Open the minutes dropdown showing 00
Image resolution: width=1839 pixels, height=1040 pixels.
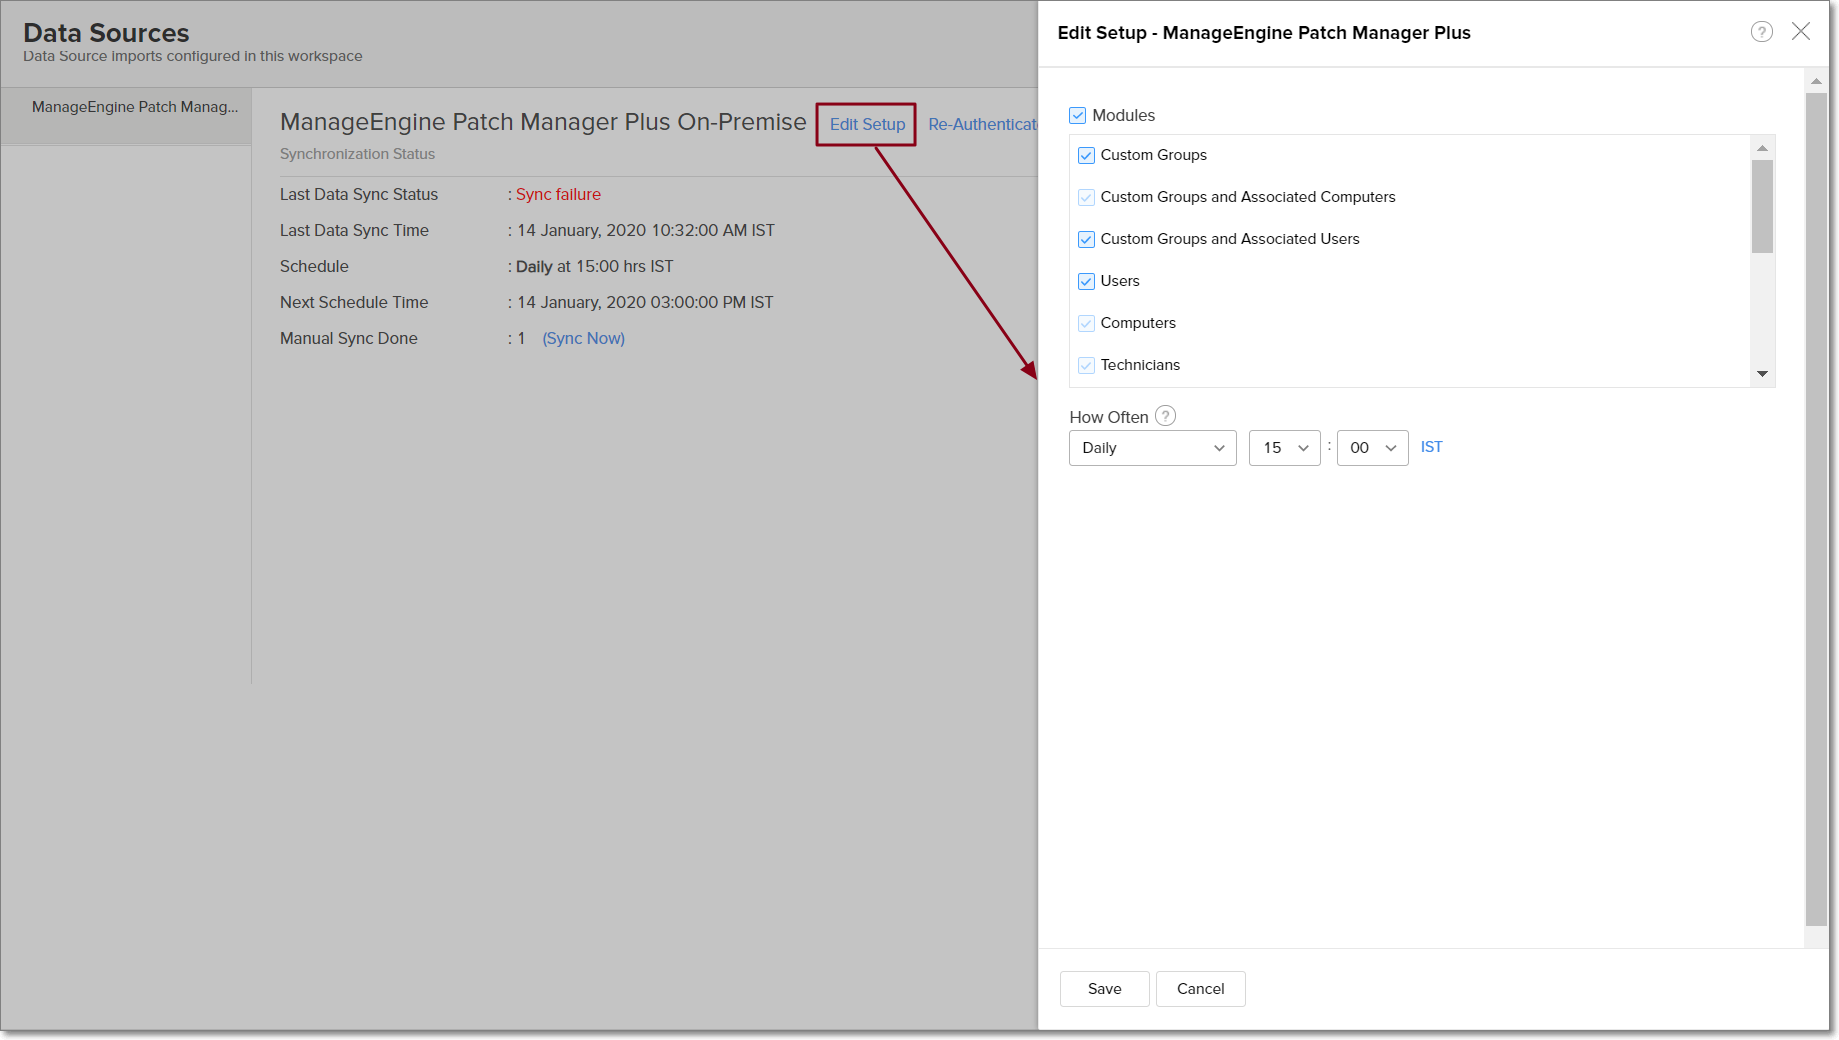(1372, 448)
